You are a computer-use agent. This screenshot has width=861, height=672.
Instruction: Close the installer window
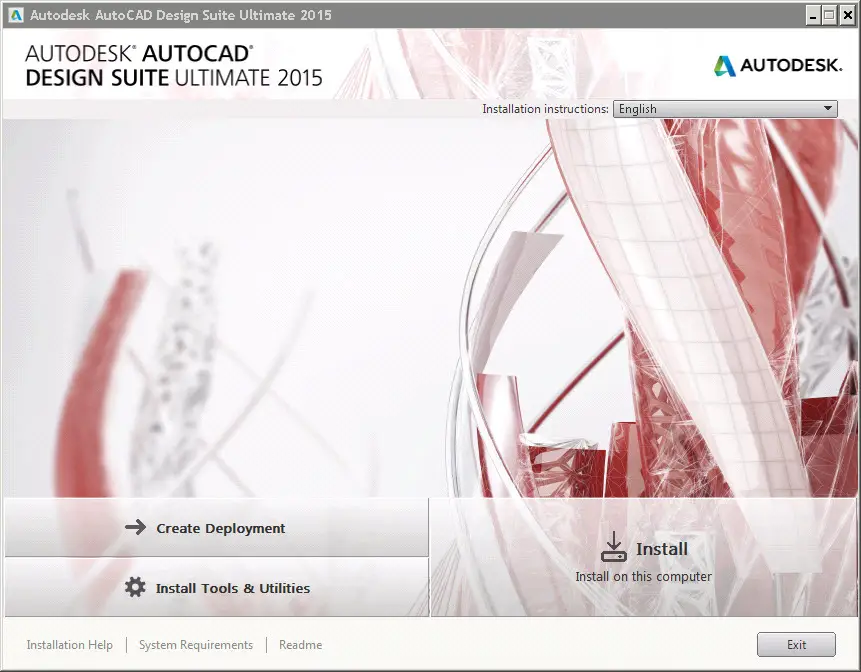[847, 15]
